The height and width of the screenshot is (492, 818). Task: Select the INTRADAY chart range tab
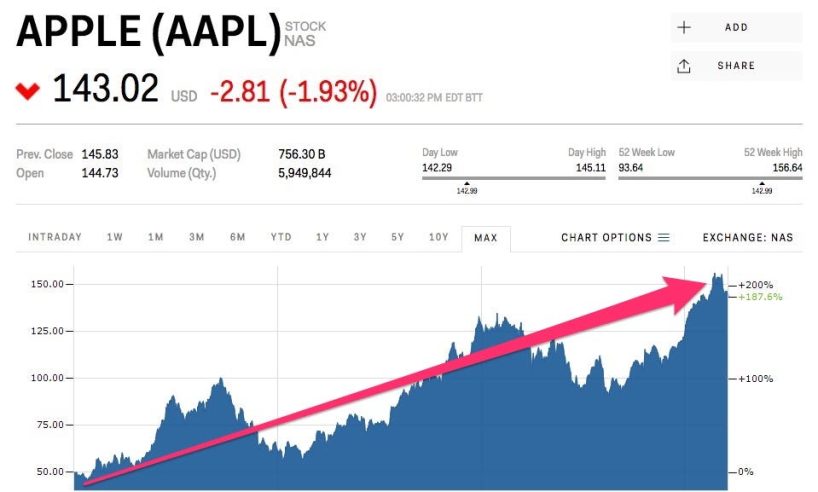click(x=54, y=238)
